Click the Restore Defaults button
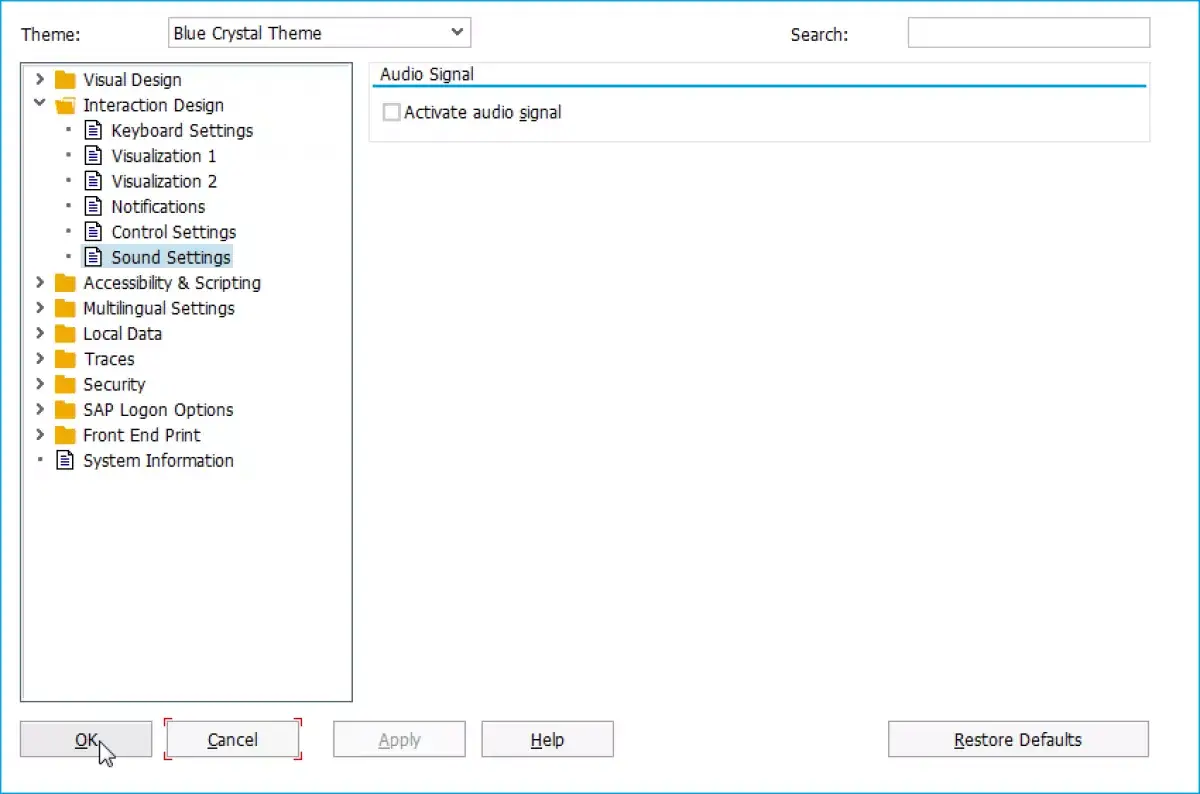The width and height of the screenshot is (1200, 794). 1018,740
